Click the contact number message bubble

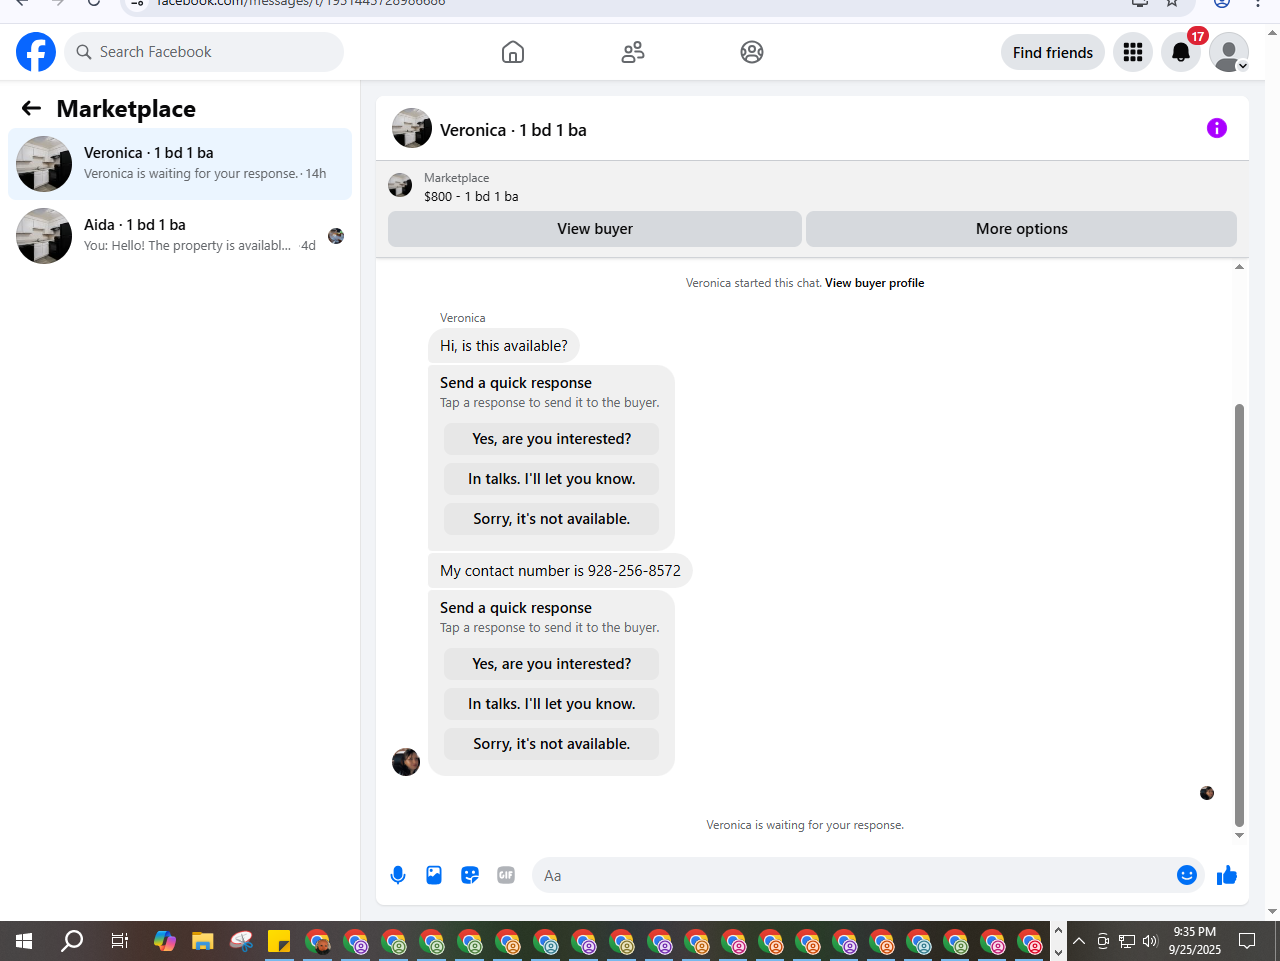pyautogui.click(x=560, y=571)
